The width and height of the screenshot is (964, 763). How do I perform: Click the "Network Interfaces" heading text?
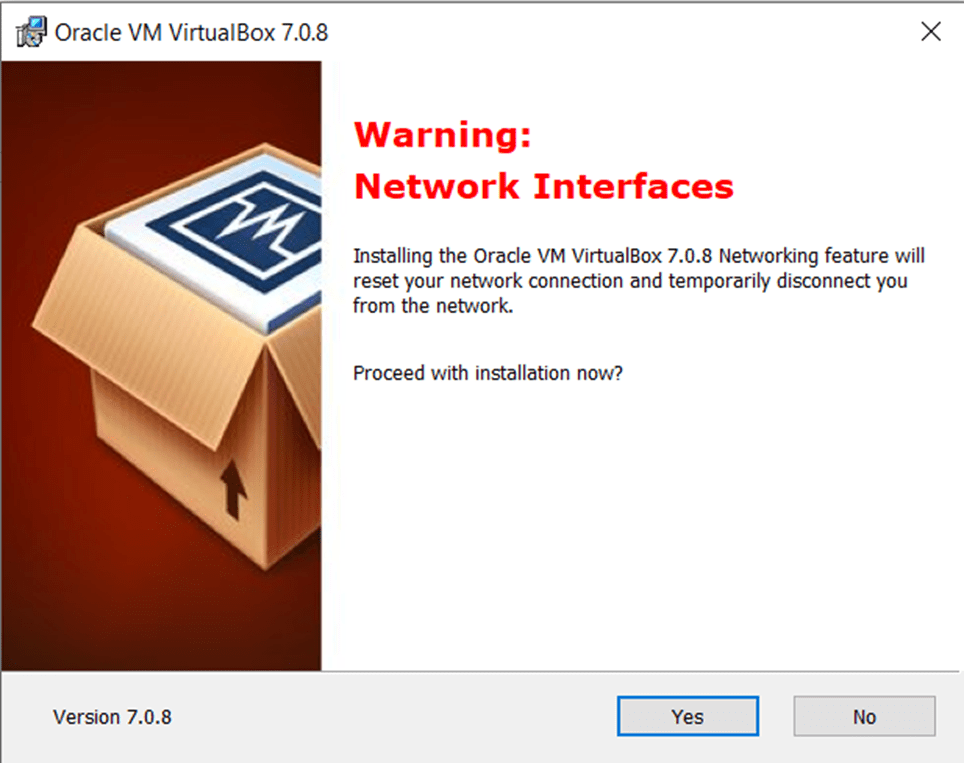[x=544, y=186]
